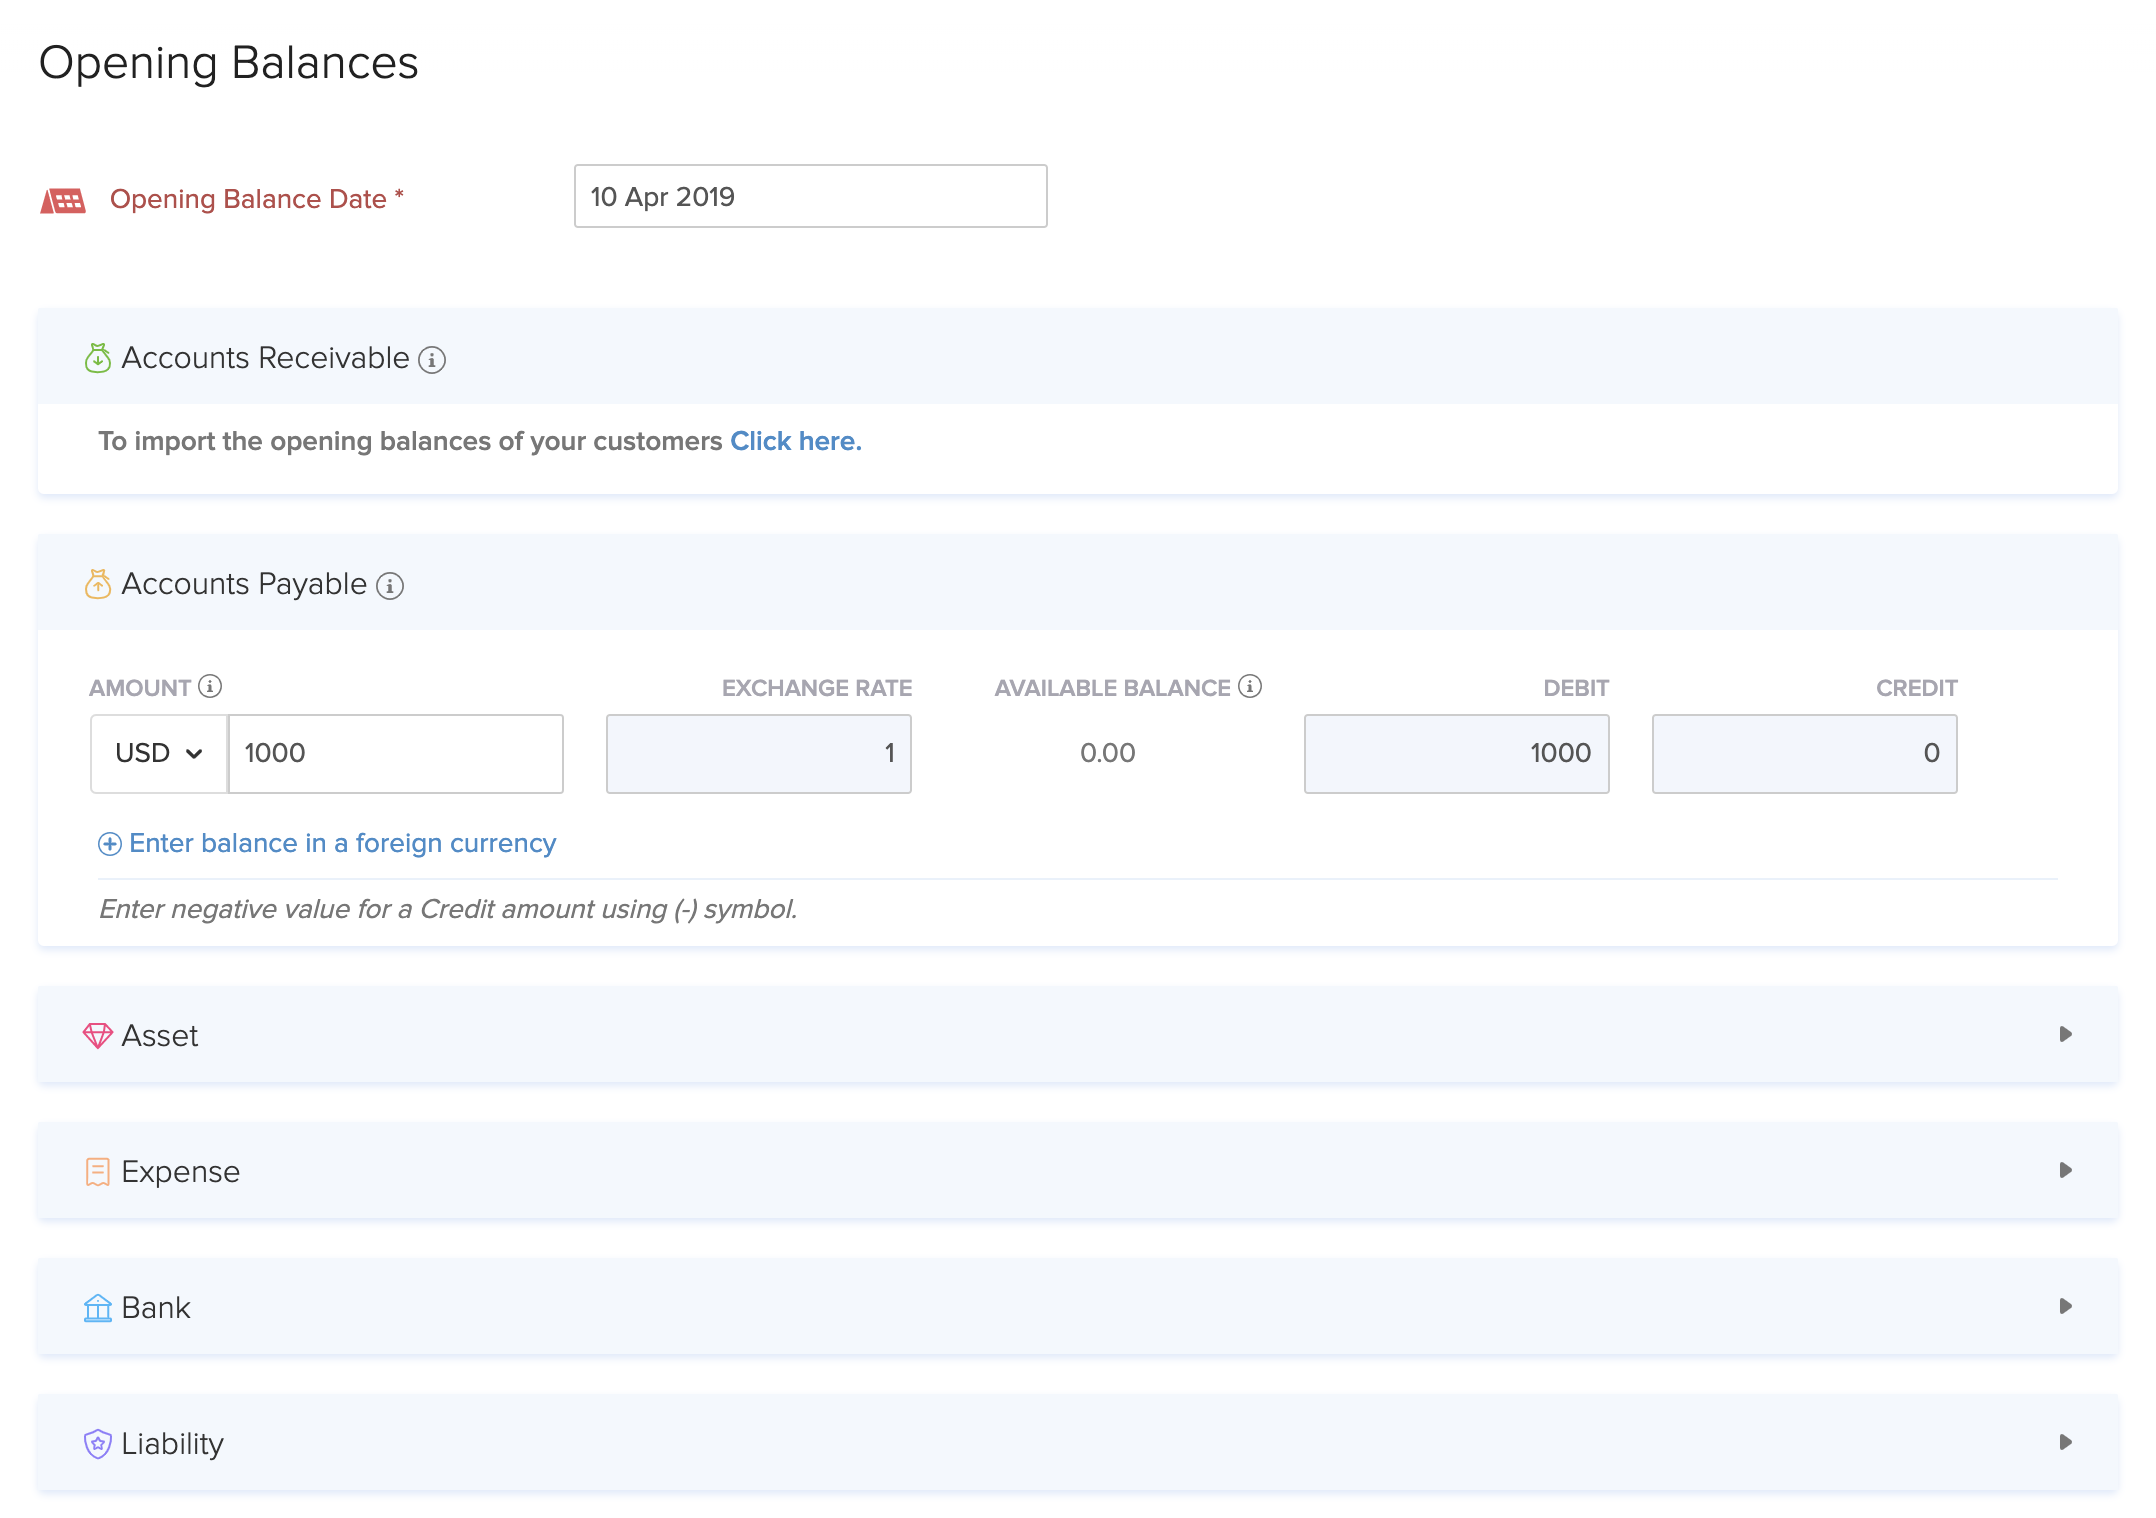The height and width of the screenshot is (1518, 2156).
Task: Click the Available Balance info icon
Action: coord(1250,686)
